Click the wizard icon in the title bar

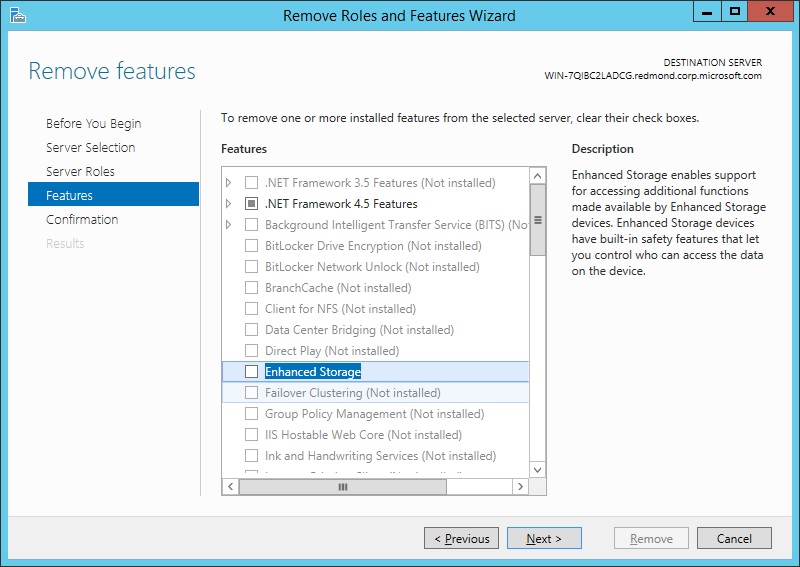[17, 15]
